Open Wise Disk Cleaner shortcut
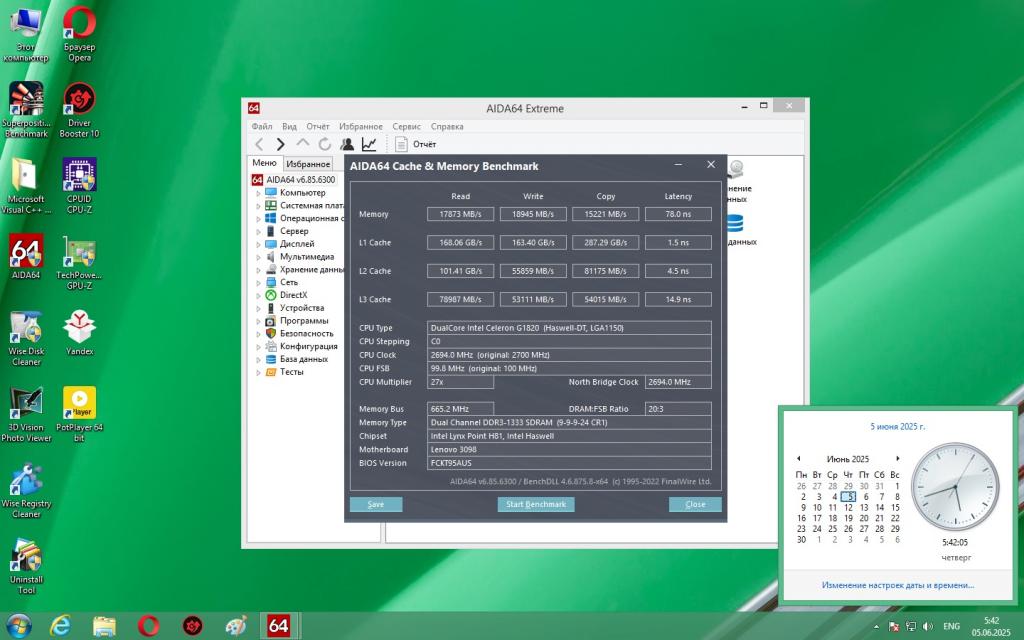Viewport: 1024px width, 640px height. tap(25, 338)
